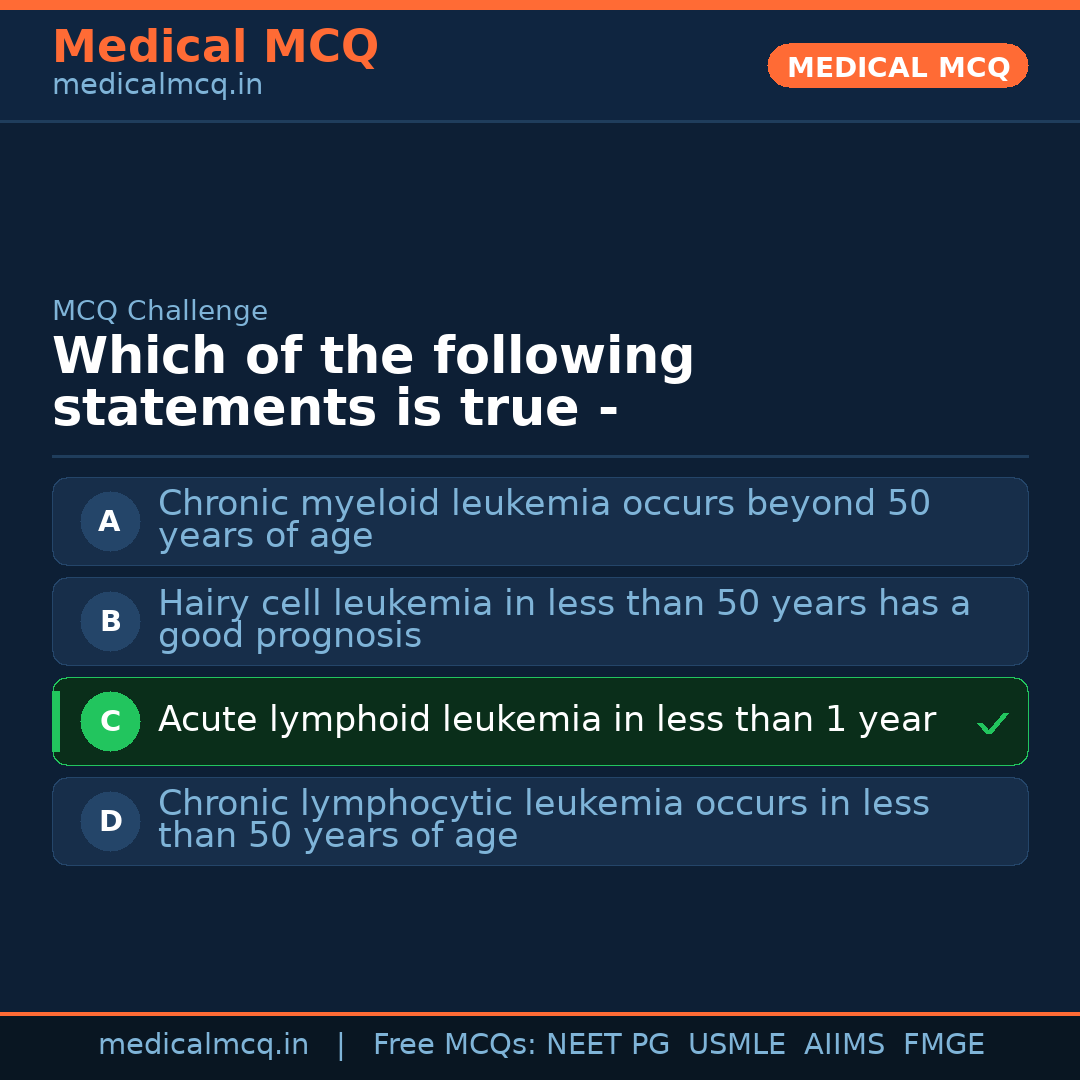Select the Hairy cell leukemia answer option

[x=564, y=620]
